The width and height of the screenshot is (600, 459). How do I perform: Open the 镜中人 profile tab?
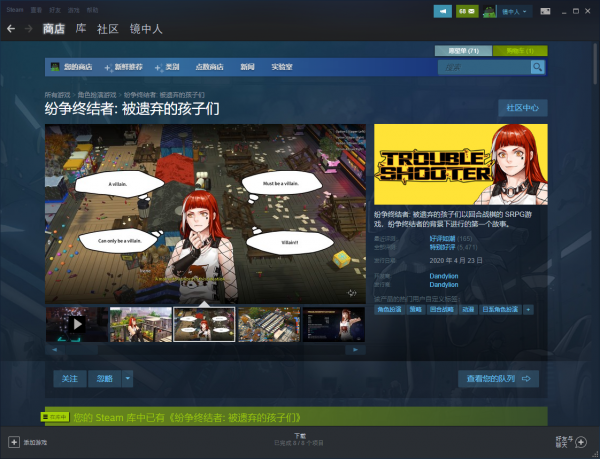[x=146, y=29]
